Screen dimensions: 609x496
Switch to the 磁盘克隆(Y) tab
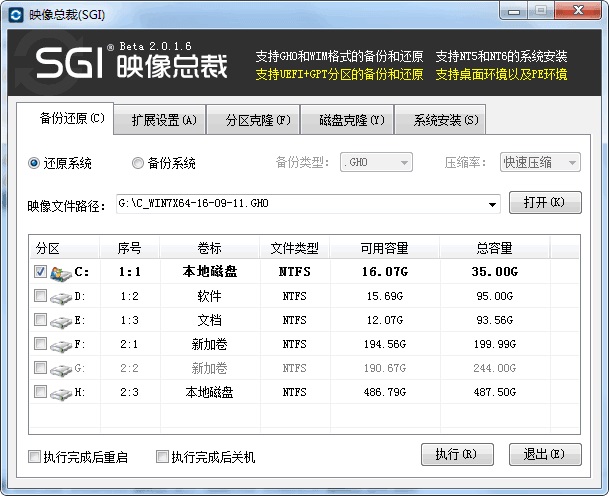(352, 121)
